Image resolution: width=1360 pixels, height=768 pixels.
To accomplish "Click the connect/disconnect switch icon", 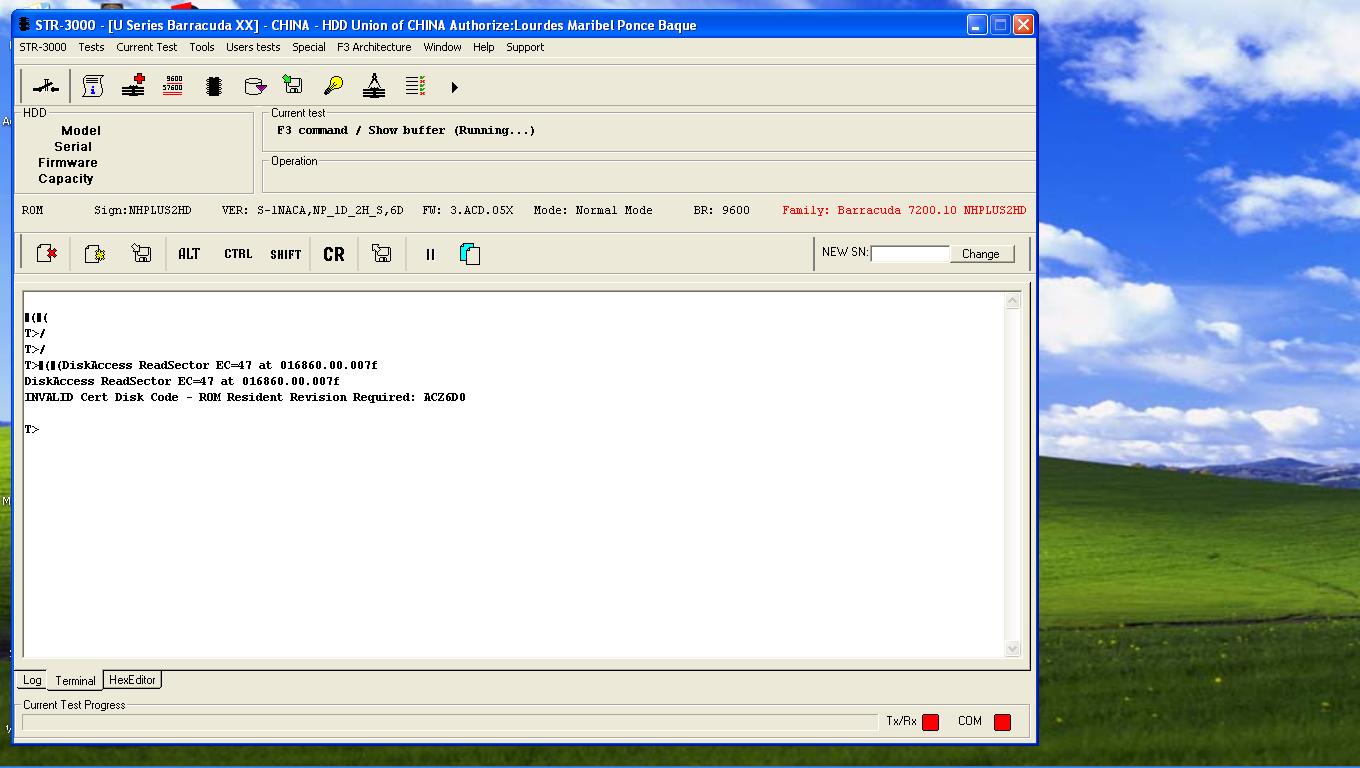I will (46, 87).
